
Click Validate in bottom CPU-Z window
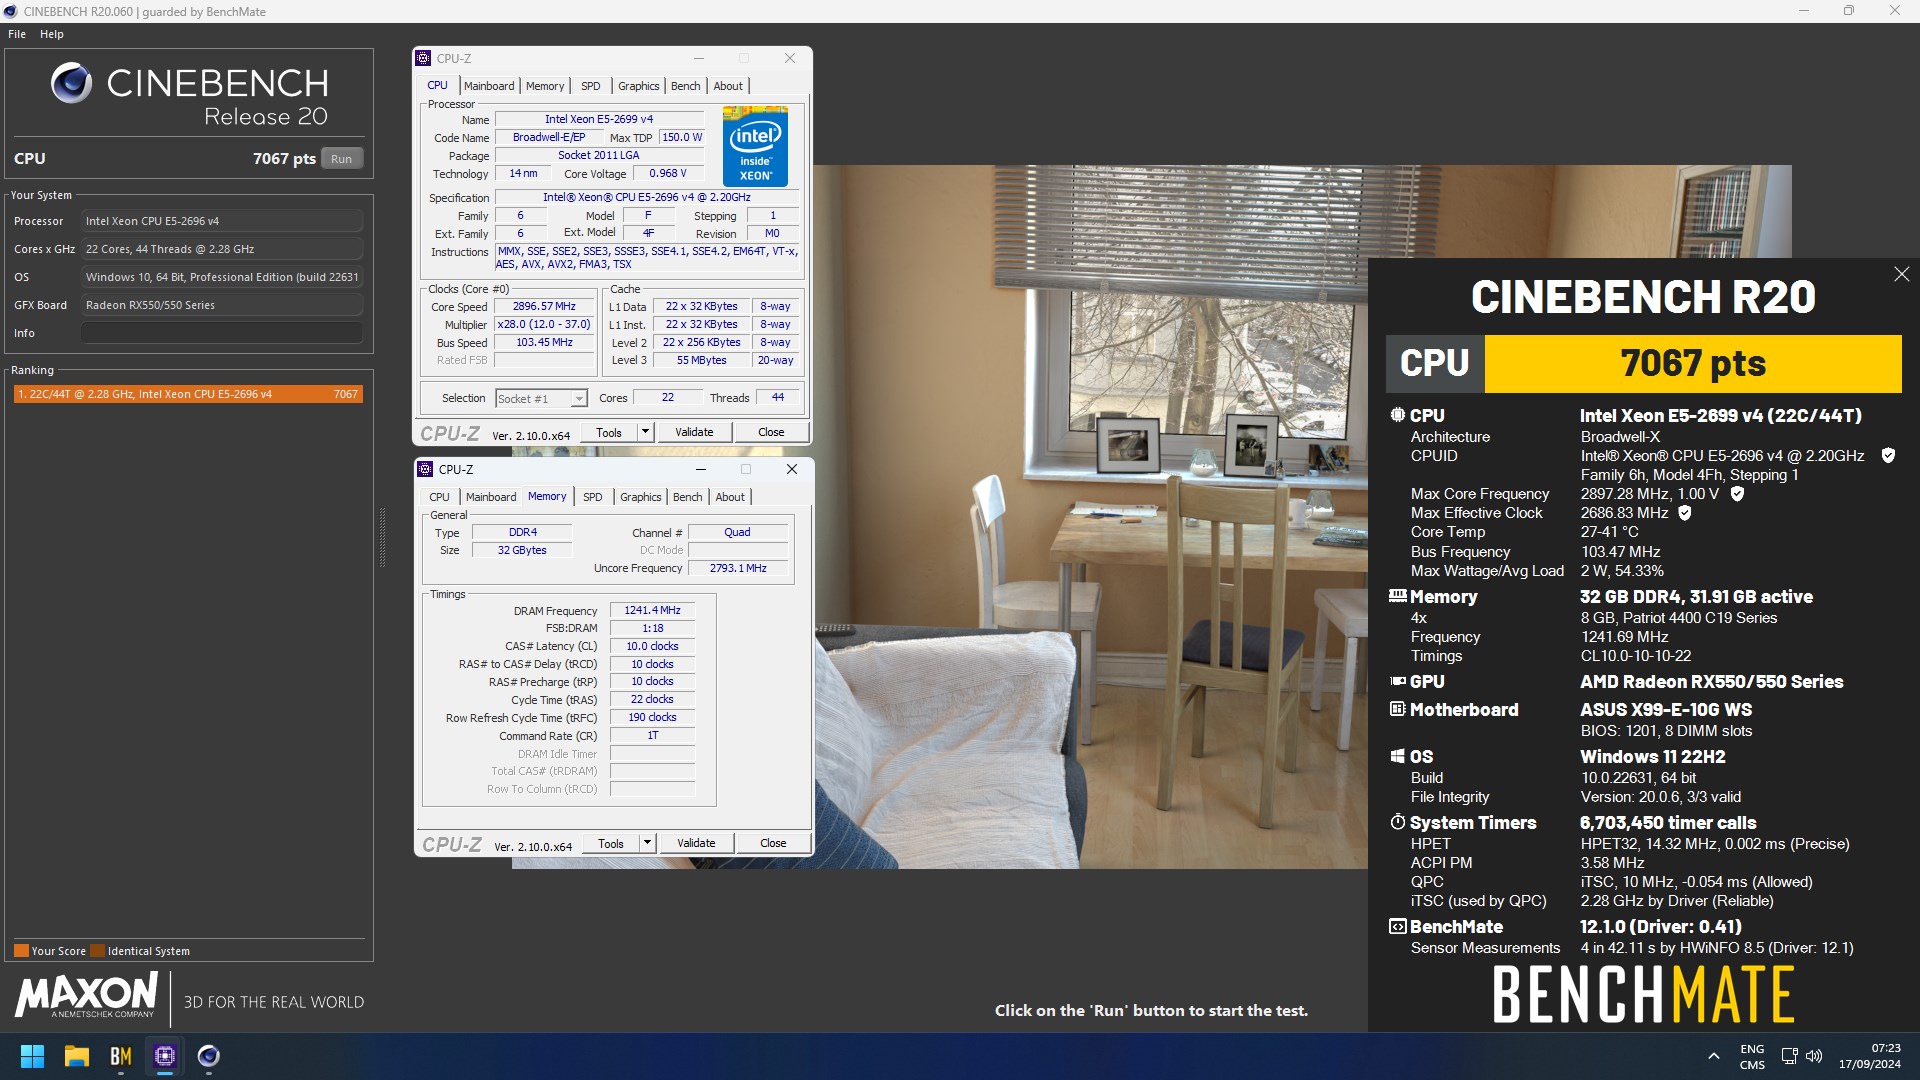coord(696,843)
